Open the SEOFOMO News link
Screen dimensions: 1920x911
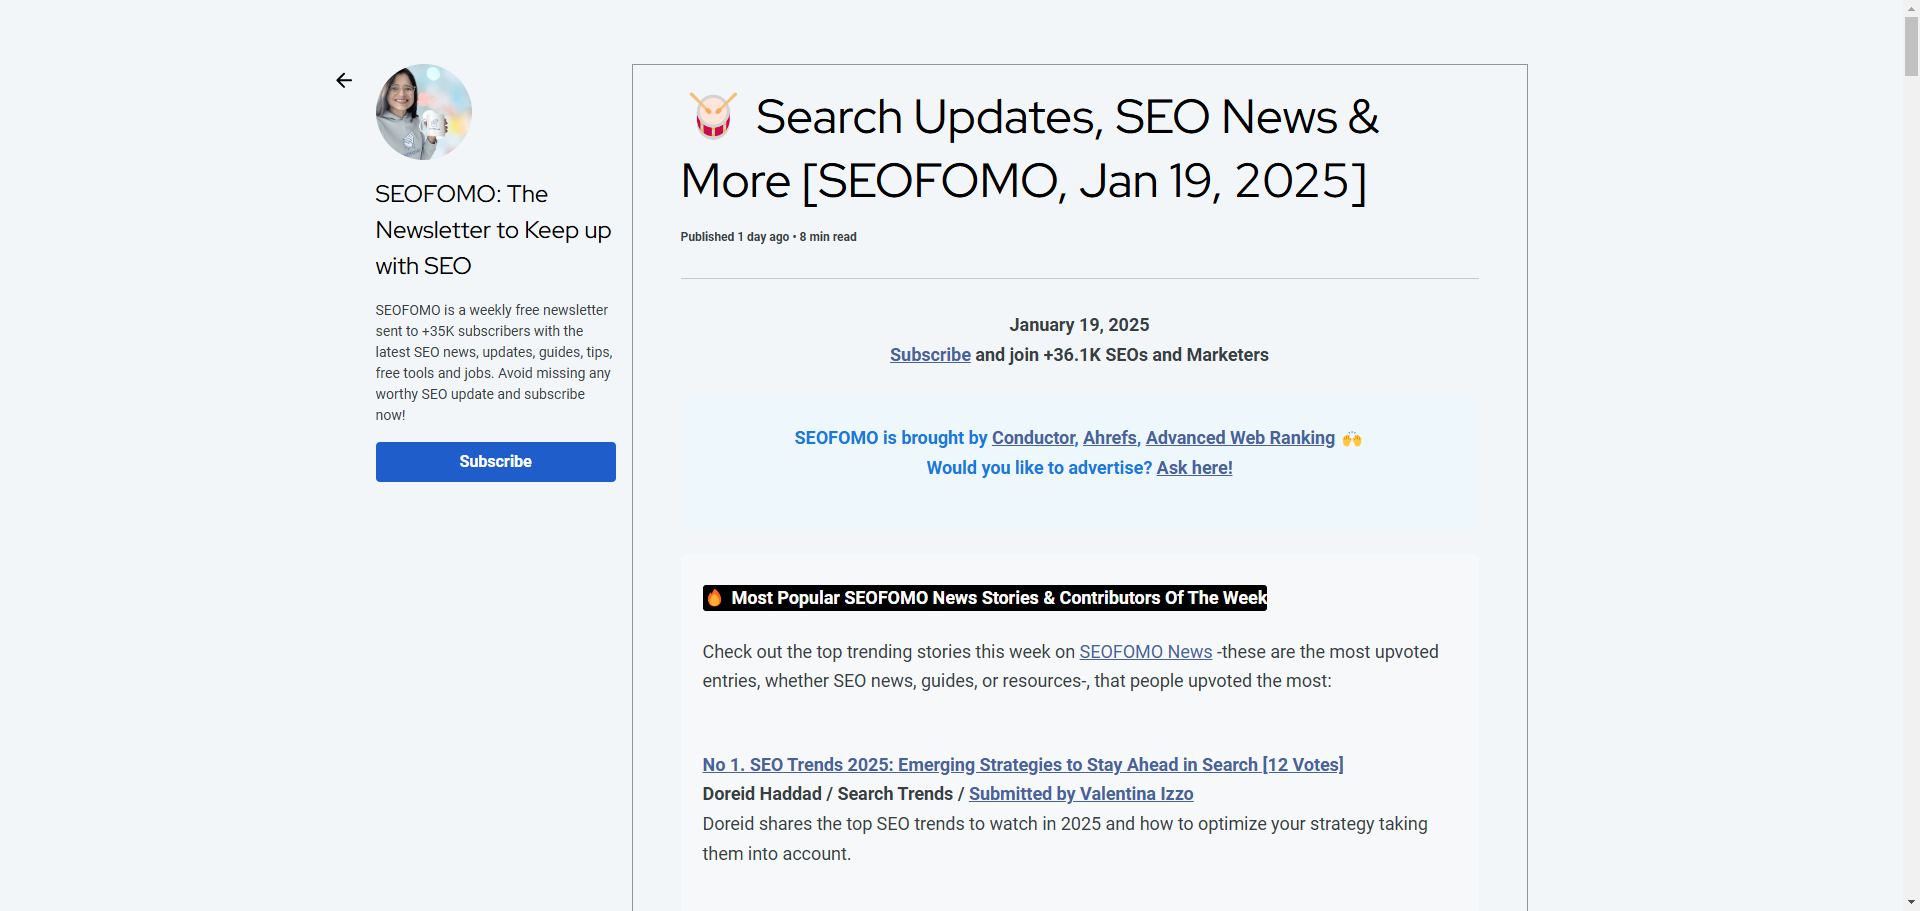tap(1145, 652)
